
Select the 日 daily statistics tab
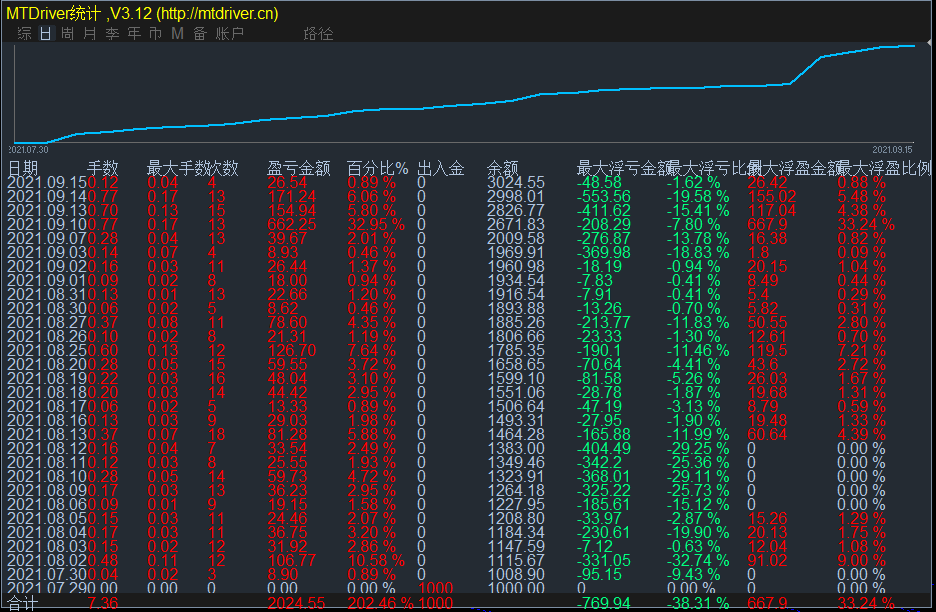[x=45, y=33]
